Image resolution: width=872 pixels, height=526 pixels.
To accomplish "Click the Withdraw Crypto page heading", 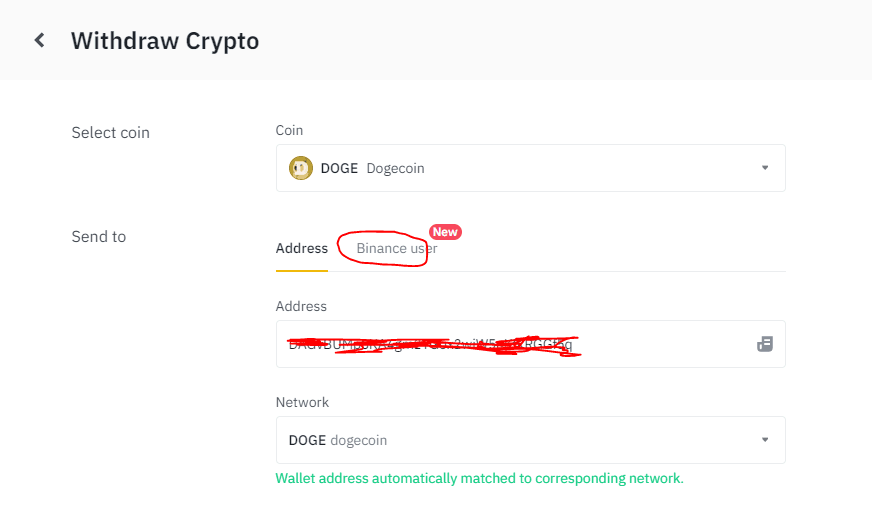I will tap(165, 41).
